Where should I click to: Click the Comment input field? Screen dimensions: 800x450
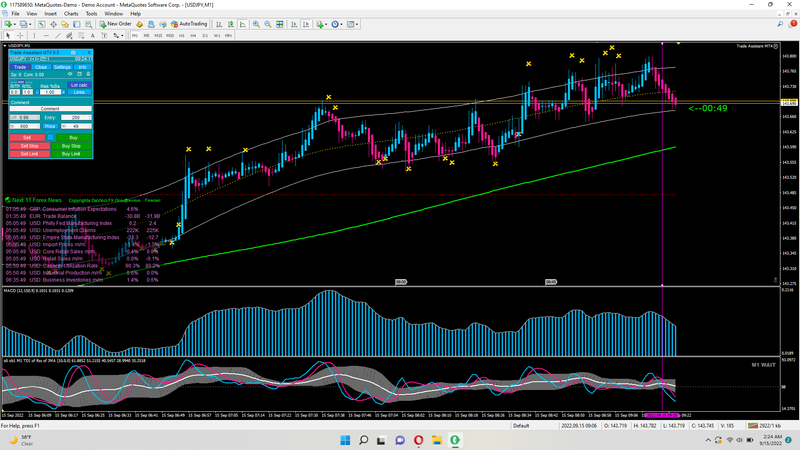click(x=50, y=109)
